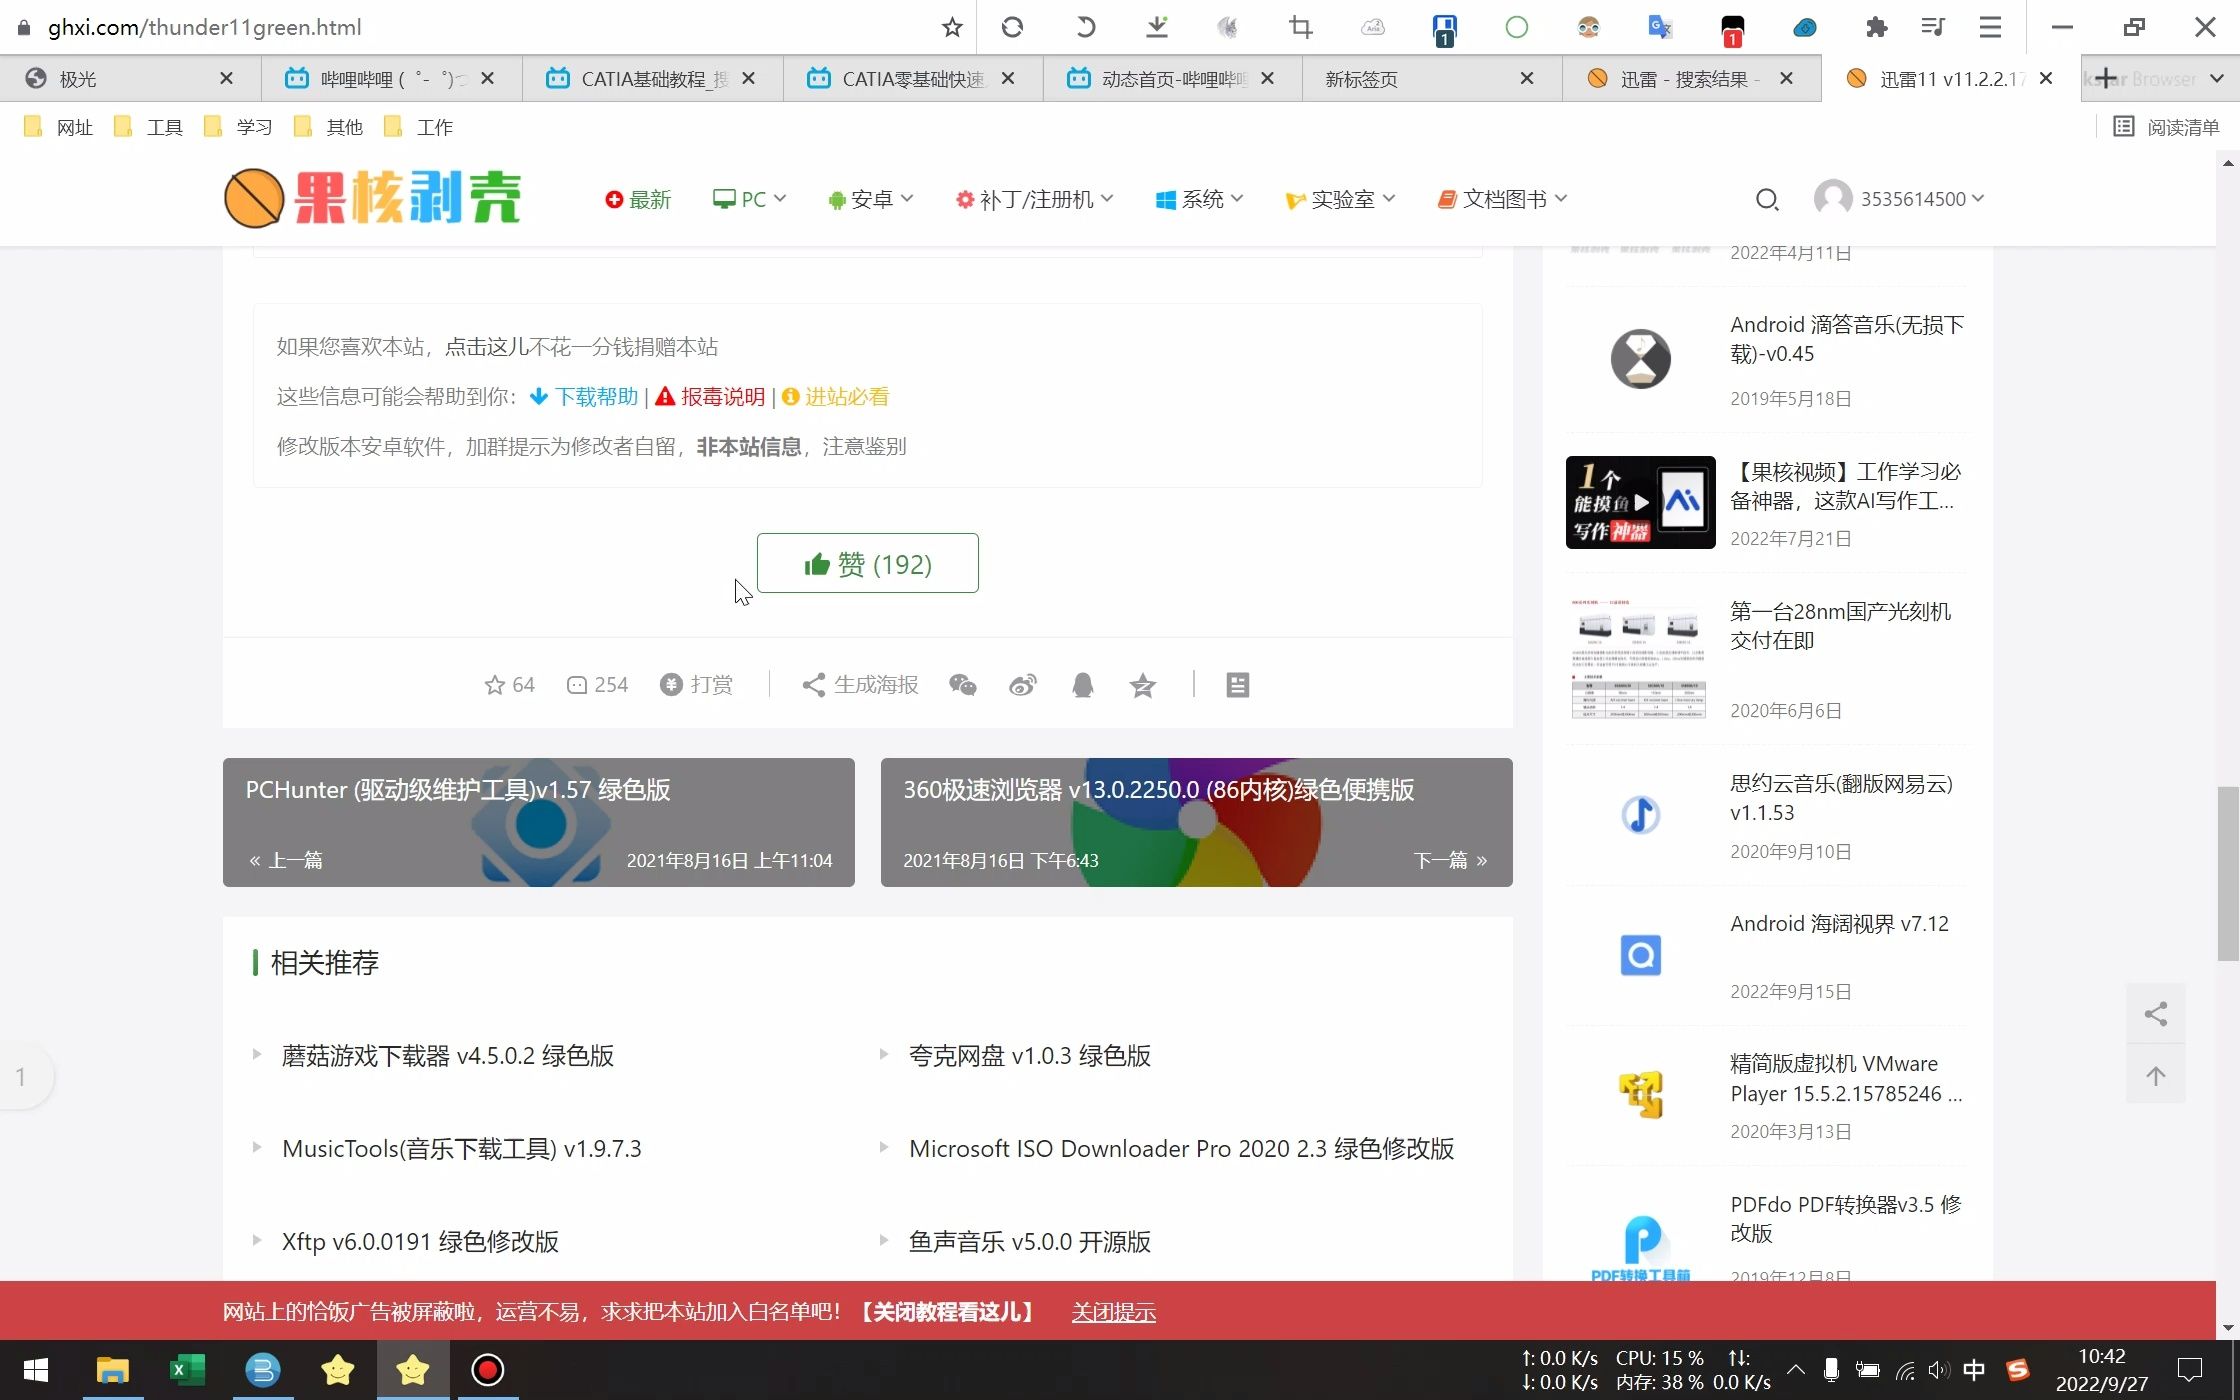Open File Explorer from taskbar
Screen dimensions: 2240x1400
(112, 1370)
